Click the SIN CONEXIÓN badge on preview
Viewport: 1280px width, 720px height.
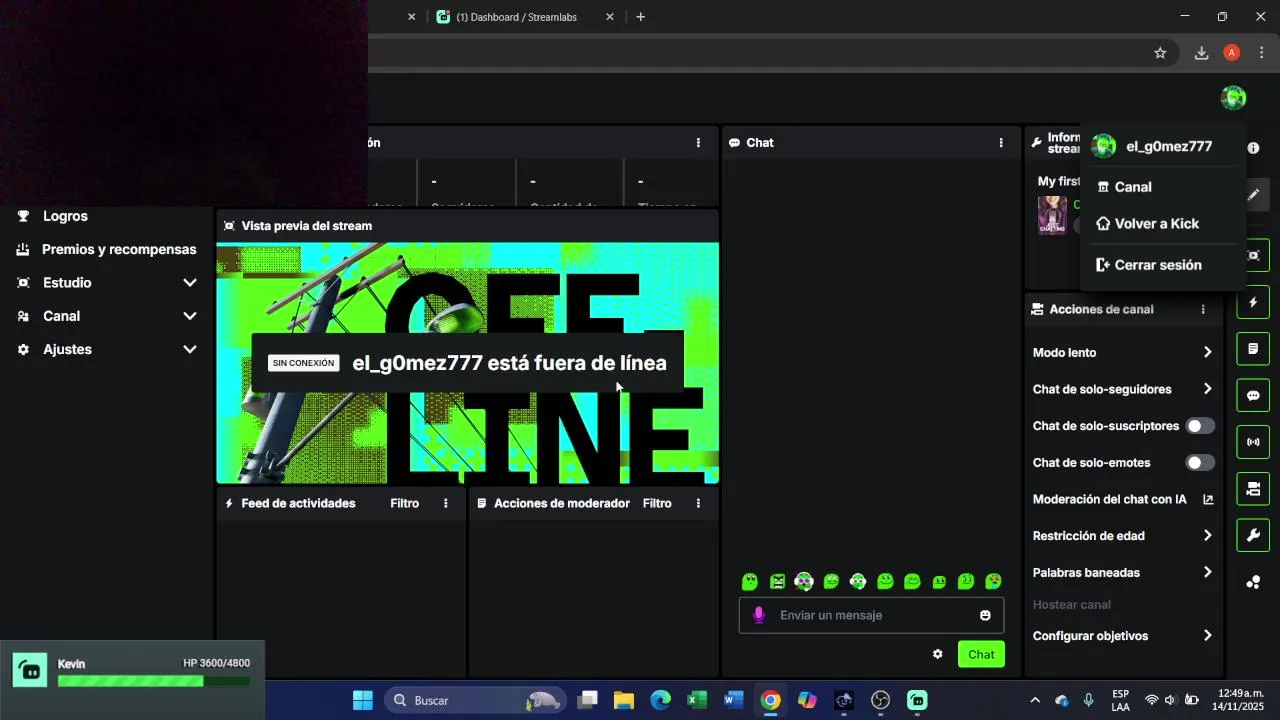(x=303, y=363)
